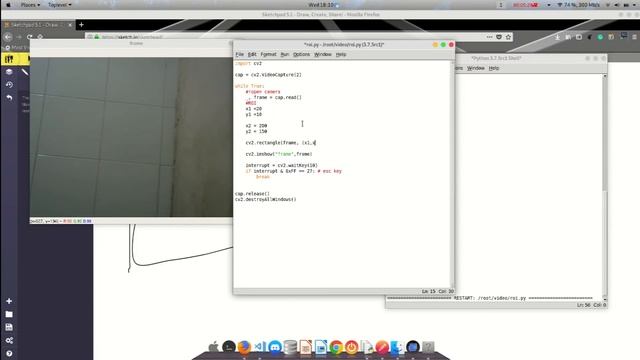Open the Format menu in rsi.py editor
Screen dimensions: 640x360
(x=269, y=54)
